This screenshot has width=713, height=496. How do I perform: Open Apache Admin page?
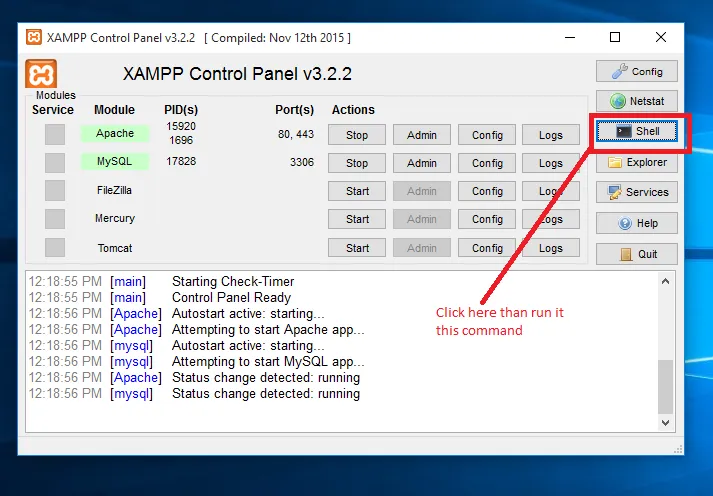pos(422,135)
